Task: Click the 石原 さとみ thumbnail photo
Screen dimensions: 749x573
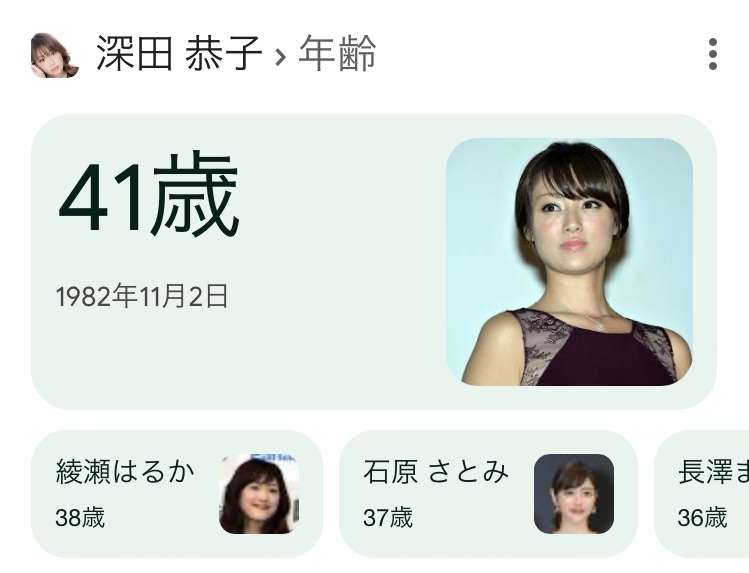Action: 574,494
